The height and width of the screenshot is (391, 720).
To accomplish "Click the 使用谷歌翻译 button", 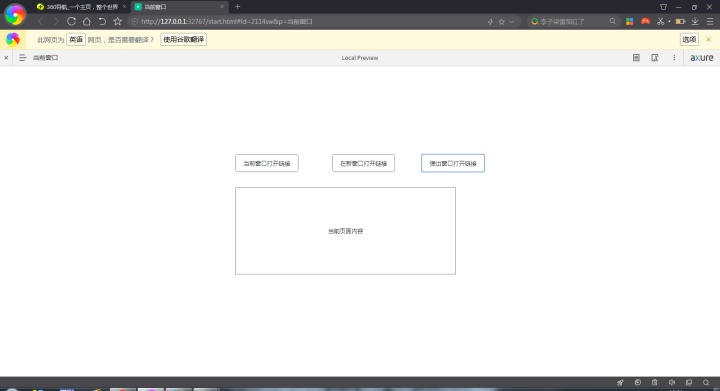I will point(183,39).
